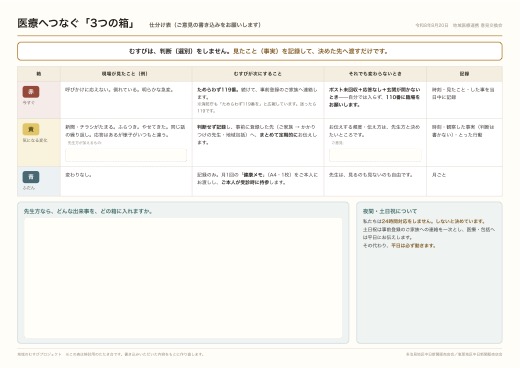This screenshot has width=520, height=368.
Task: Click the subtitle beginning 仕分け表
Action: [205, 25]
